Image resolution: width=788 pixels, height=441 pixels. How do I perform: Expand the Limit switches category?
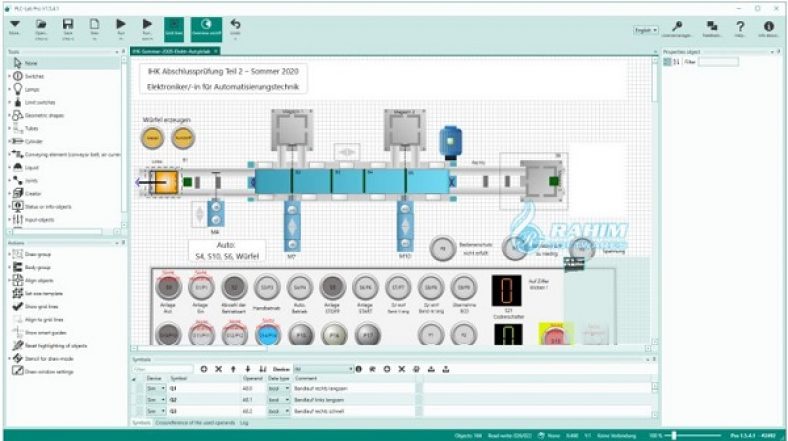click(9, 102)
